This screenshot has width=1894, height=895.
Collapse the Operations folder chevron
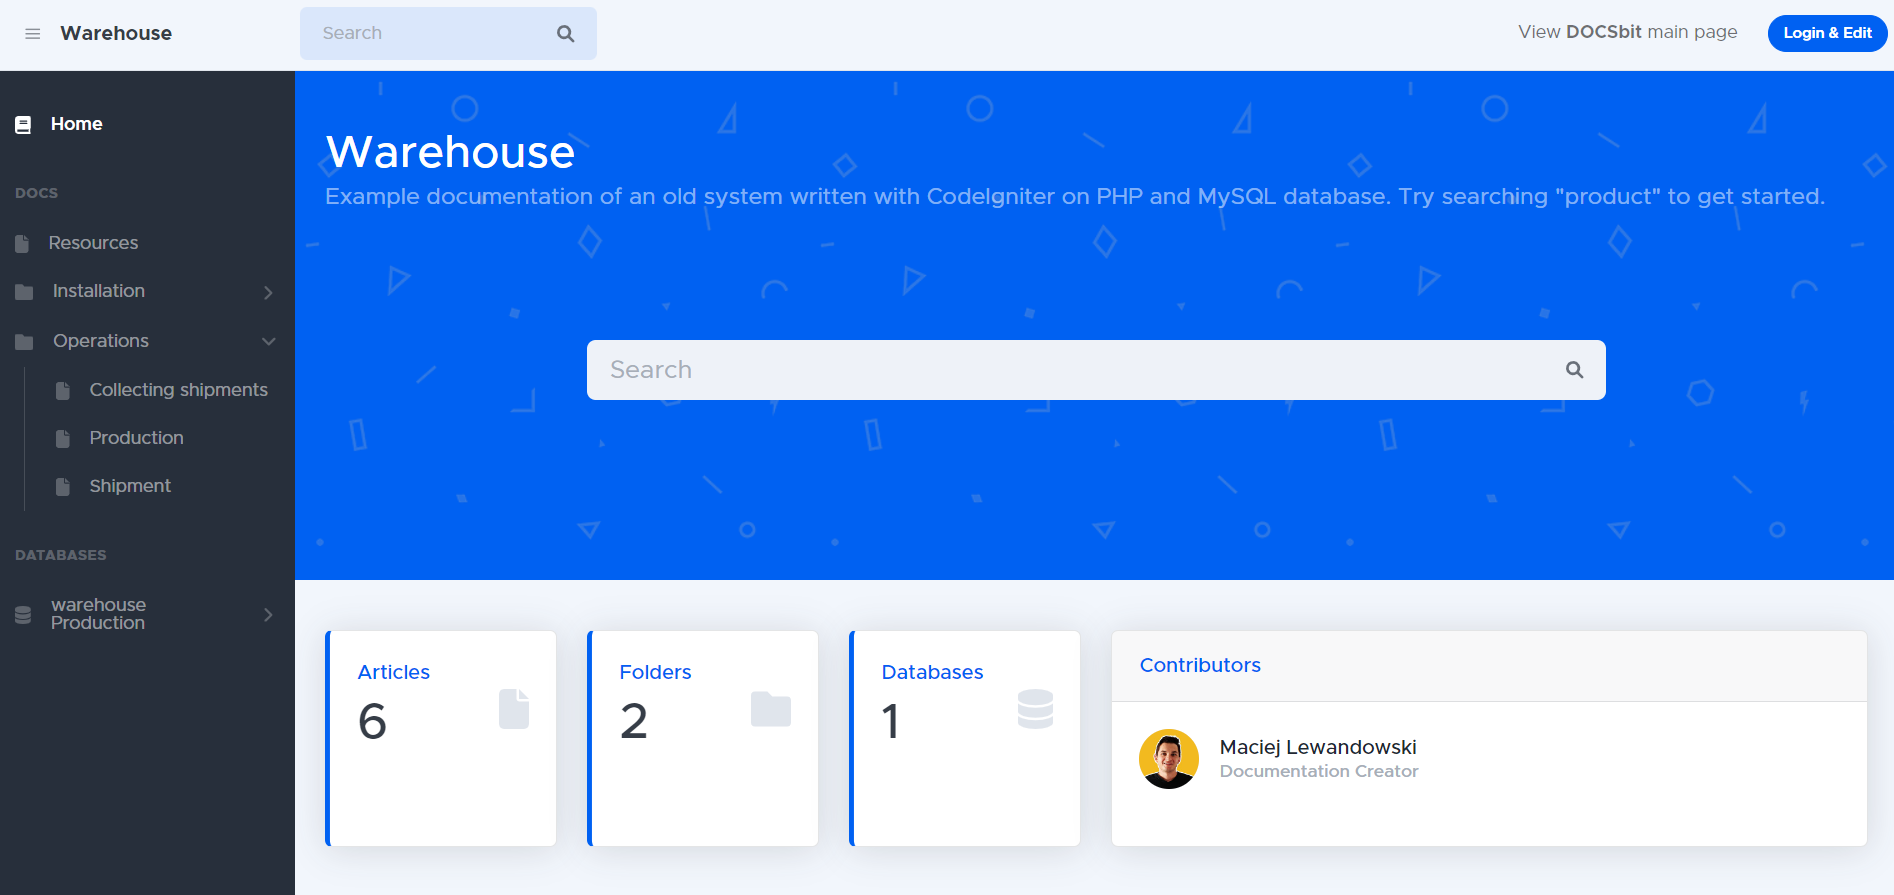pyautogui.click(x=268, y=341)
